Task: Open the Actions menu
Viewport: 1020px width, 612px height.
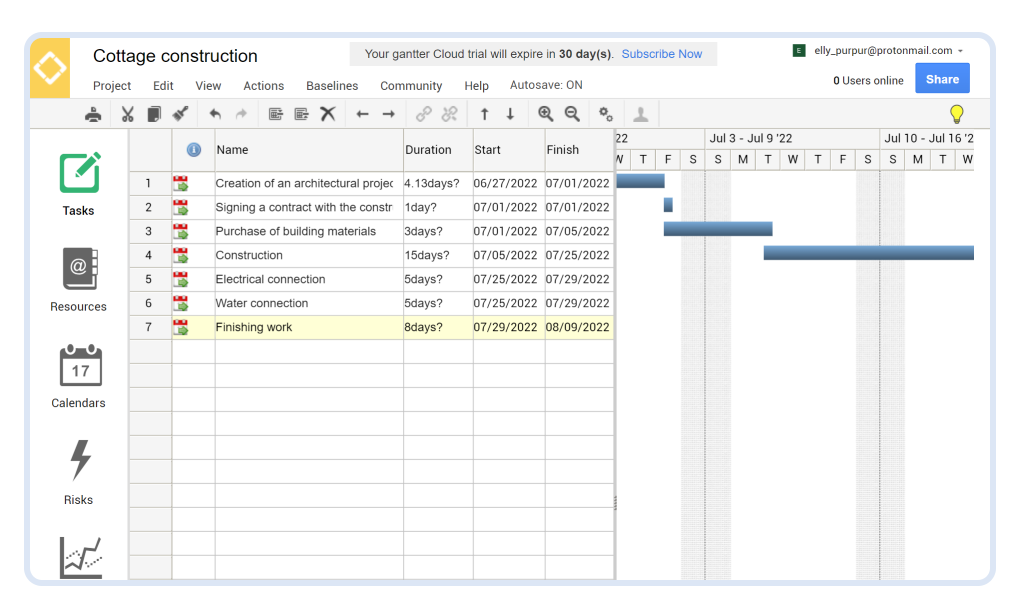Action: click(x=263, y=86)
